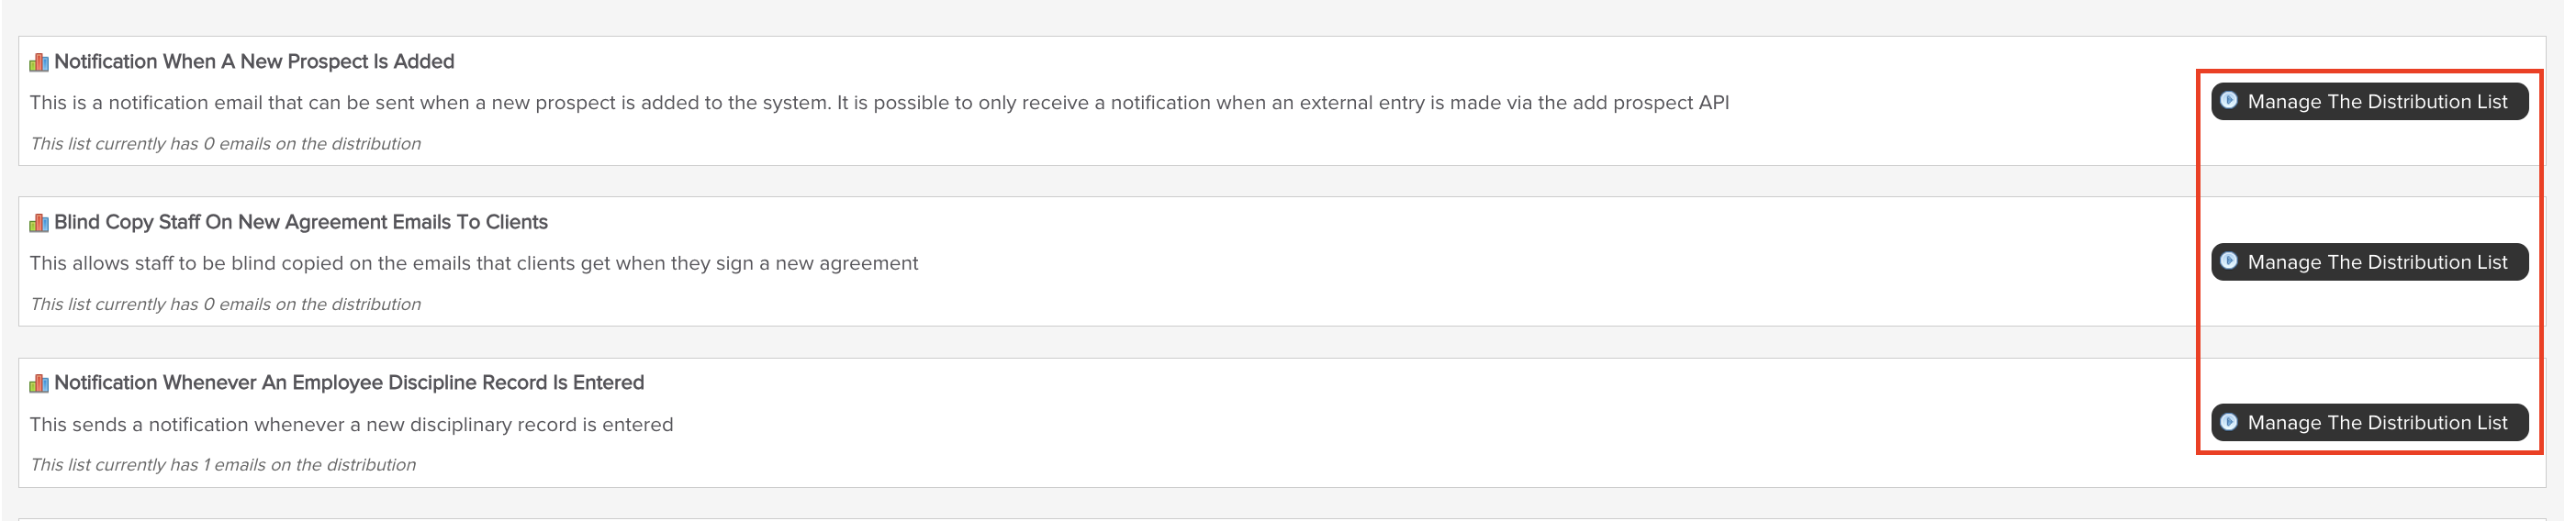Click the description about clients signing a new agreement

(474, 263)
